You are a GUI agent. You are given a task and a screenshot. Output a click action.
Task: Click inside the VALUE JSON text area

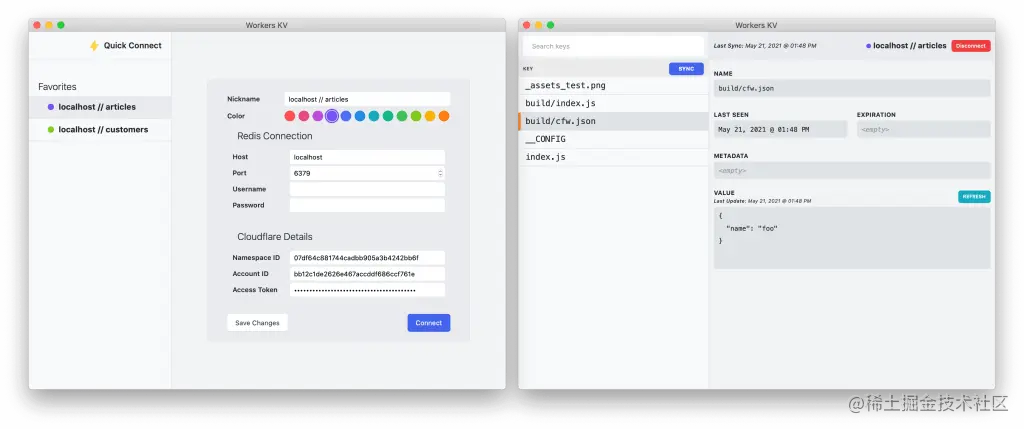[x=852, y=238]
